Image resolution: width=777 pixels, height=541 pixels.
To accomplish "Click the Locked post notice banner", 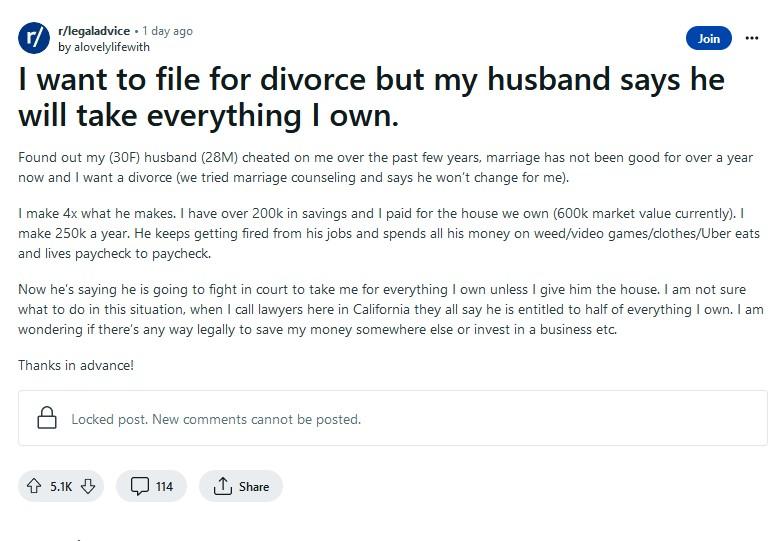I will (392, 418).
